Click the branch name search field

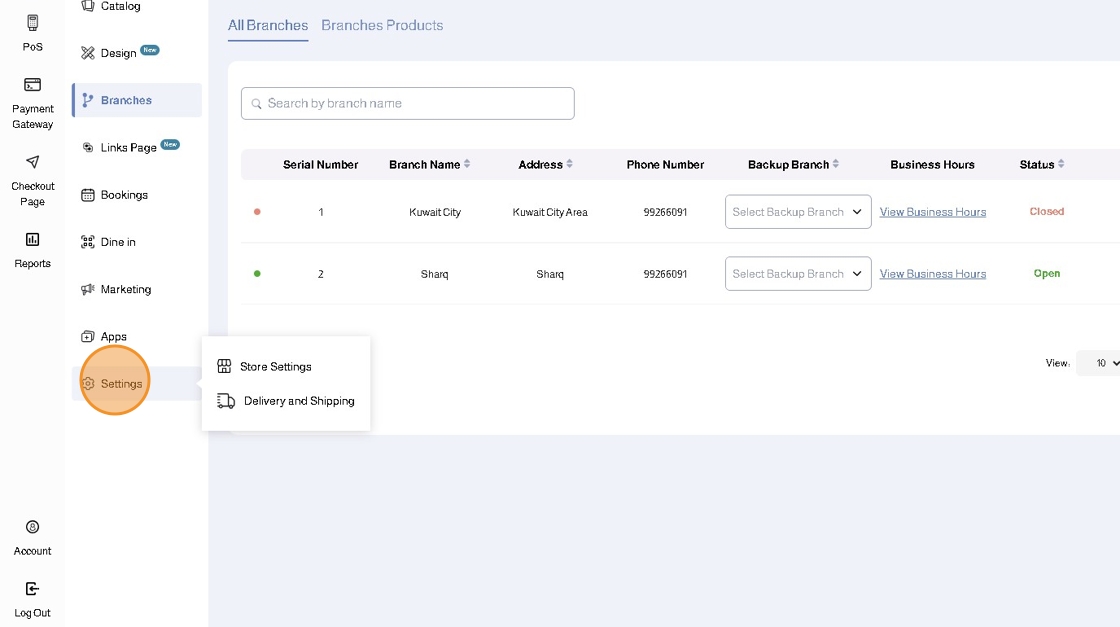point(408,103)
